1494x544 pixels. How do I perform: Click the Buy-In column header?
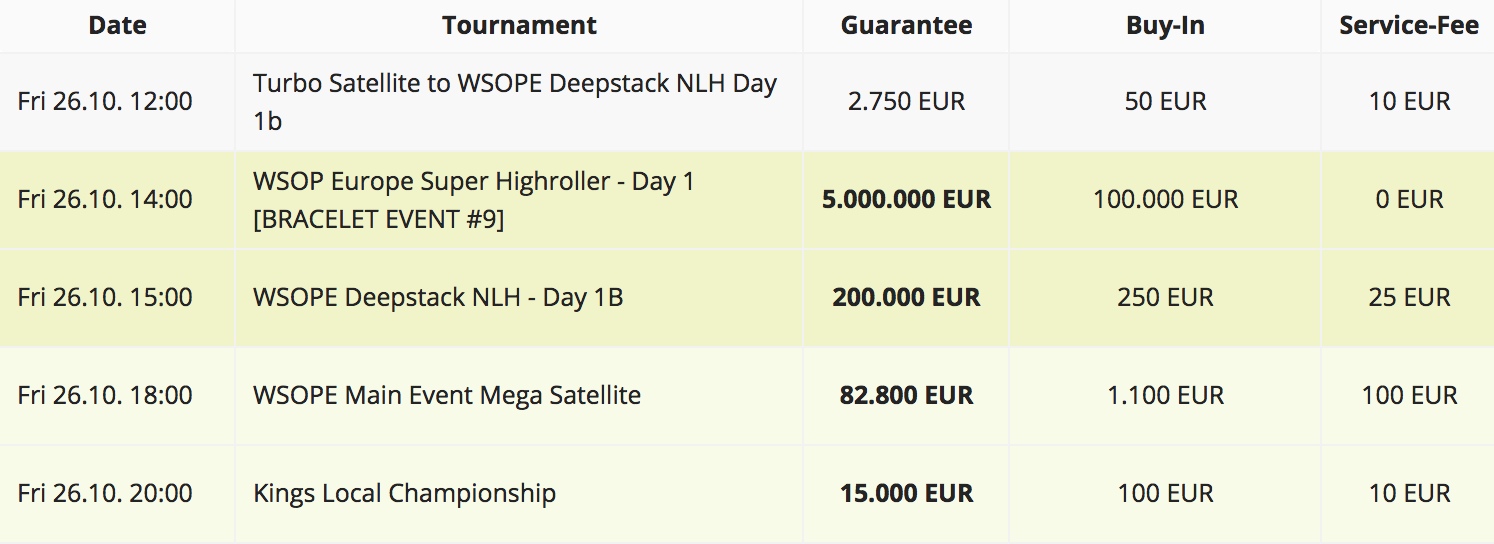tap(1165, 26)
